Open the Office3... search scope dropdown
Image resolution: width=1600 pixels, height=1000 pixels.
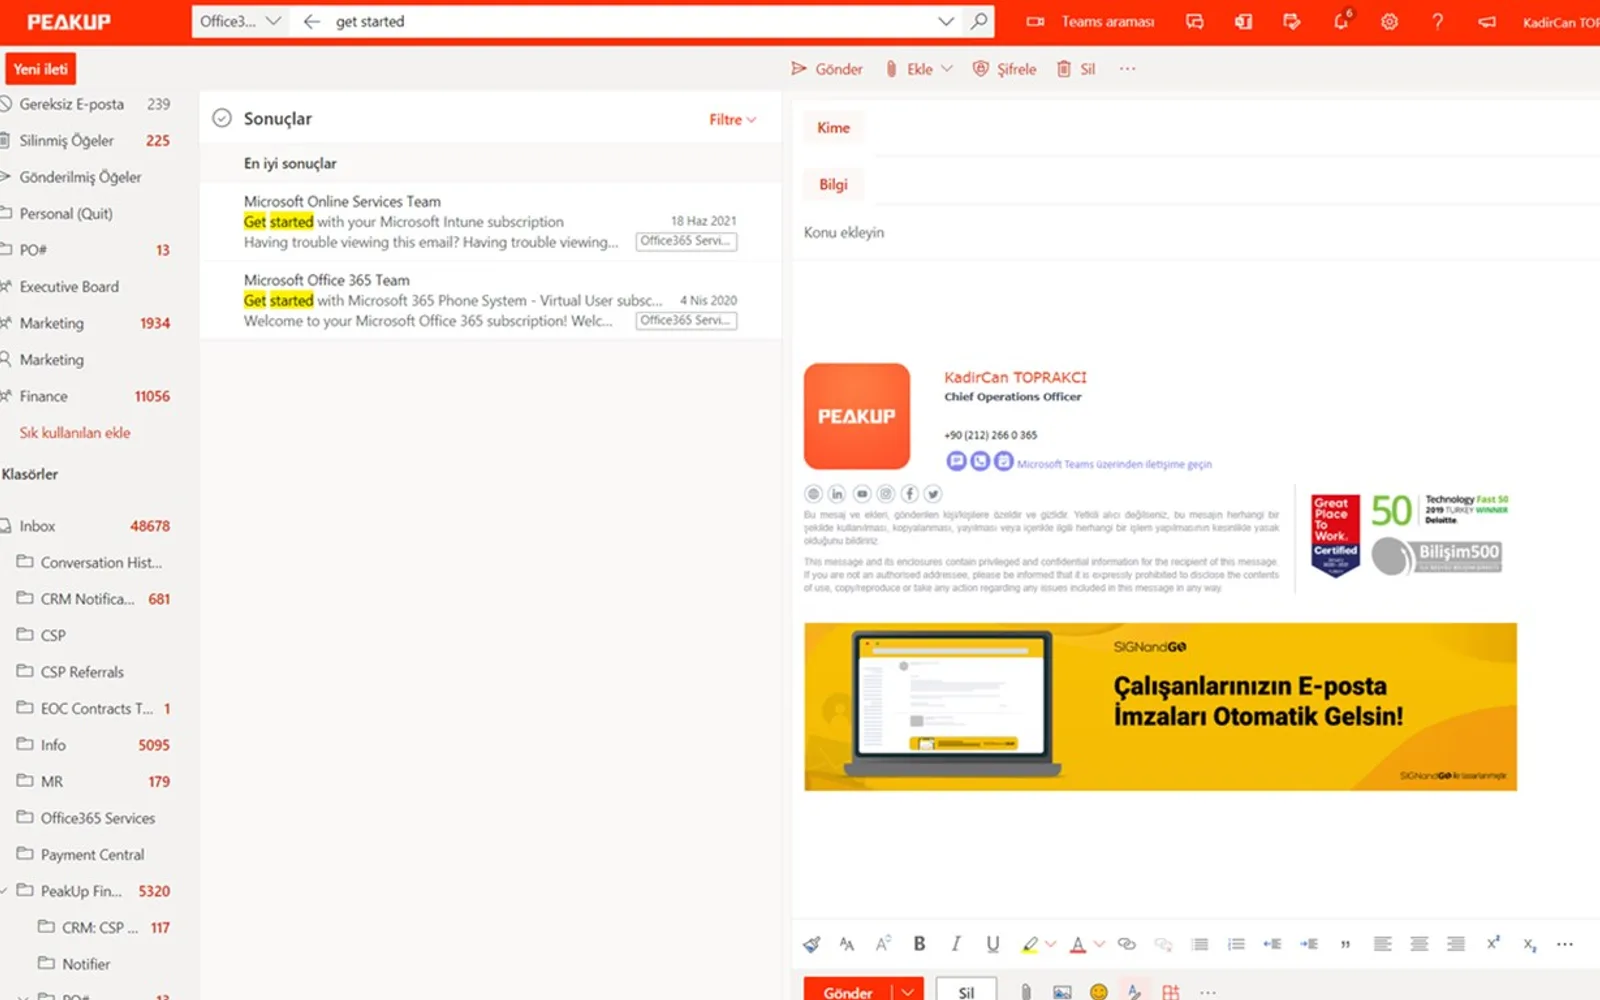(x=240, y=21)
